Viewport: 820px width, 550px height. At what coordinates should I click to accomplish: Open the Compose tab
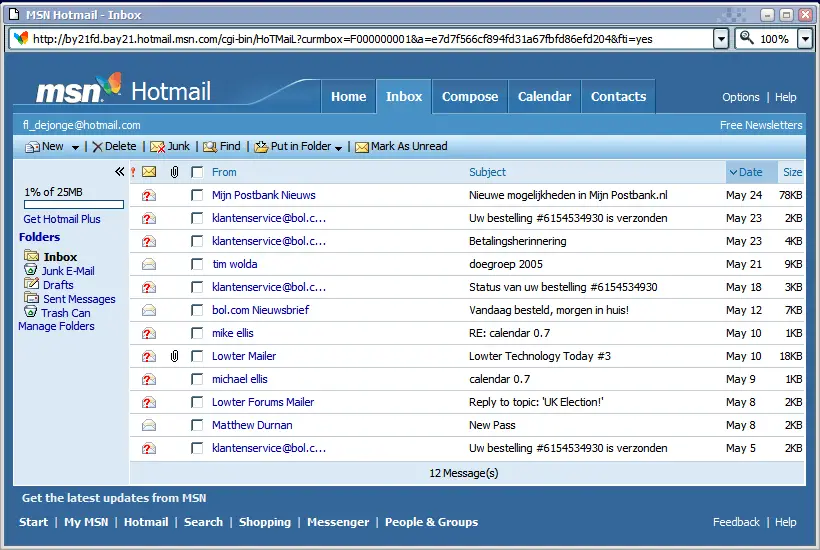470,97
